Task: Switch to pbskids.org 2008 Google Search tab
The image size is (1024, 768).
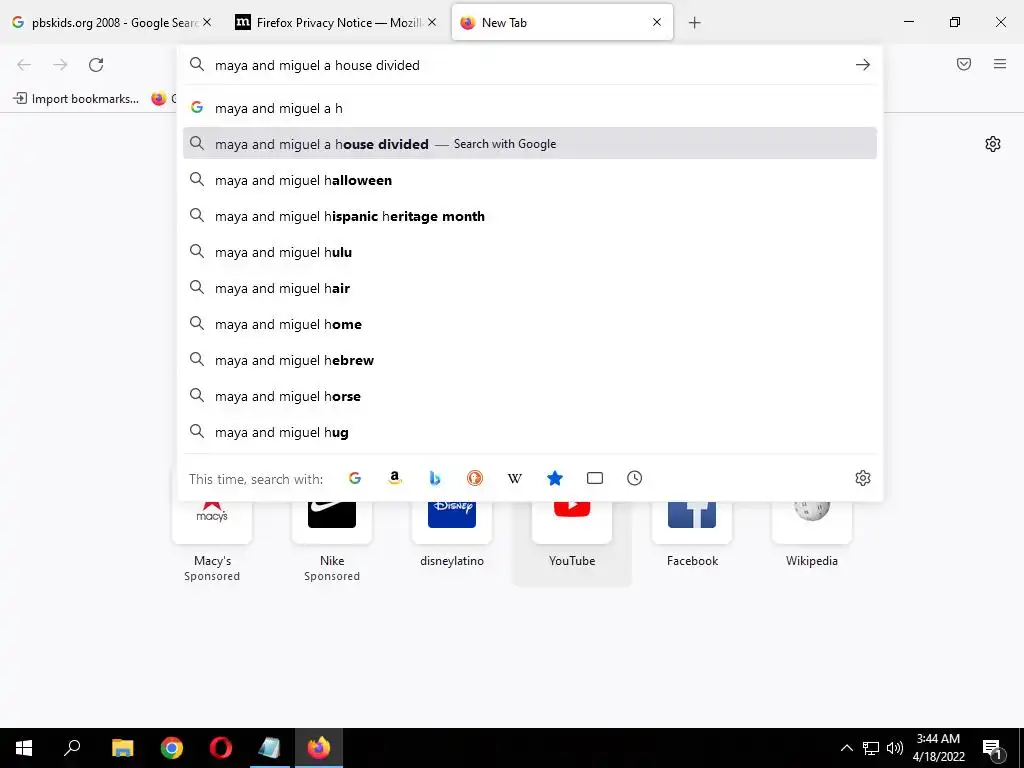Action: 112,22
